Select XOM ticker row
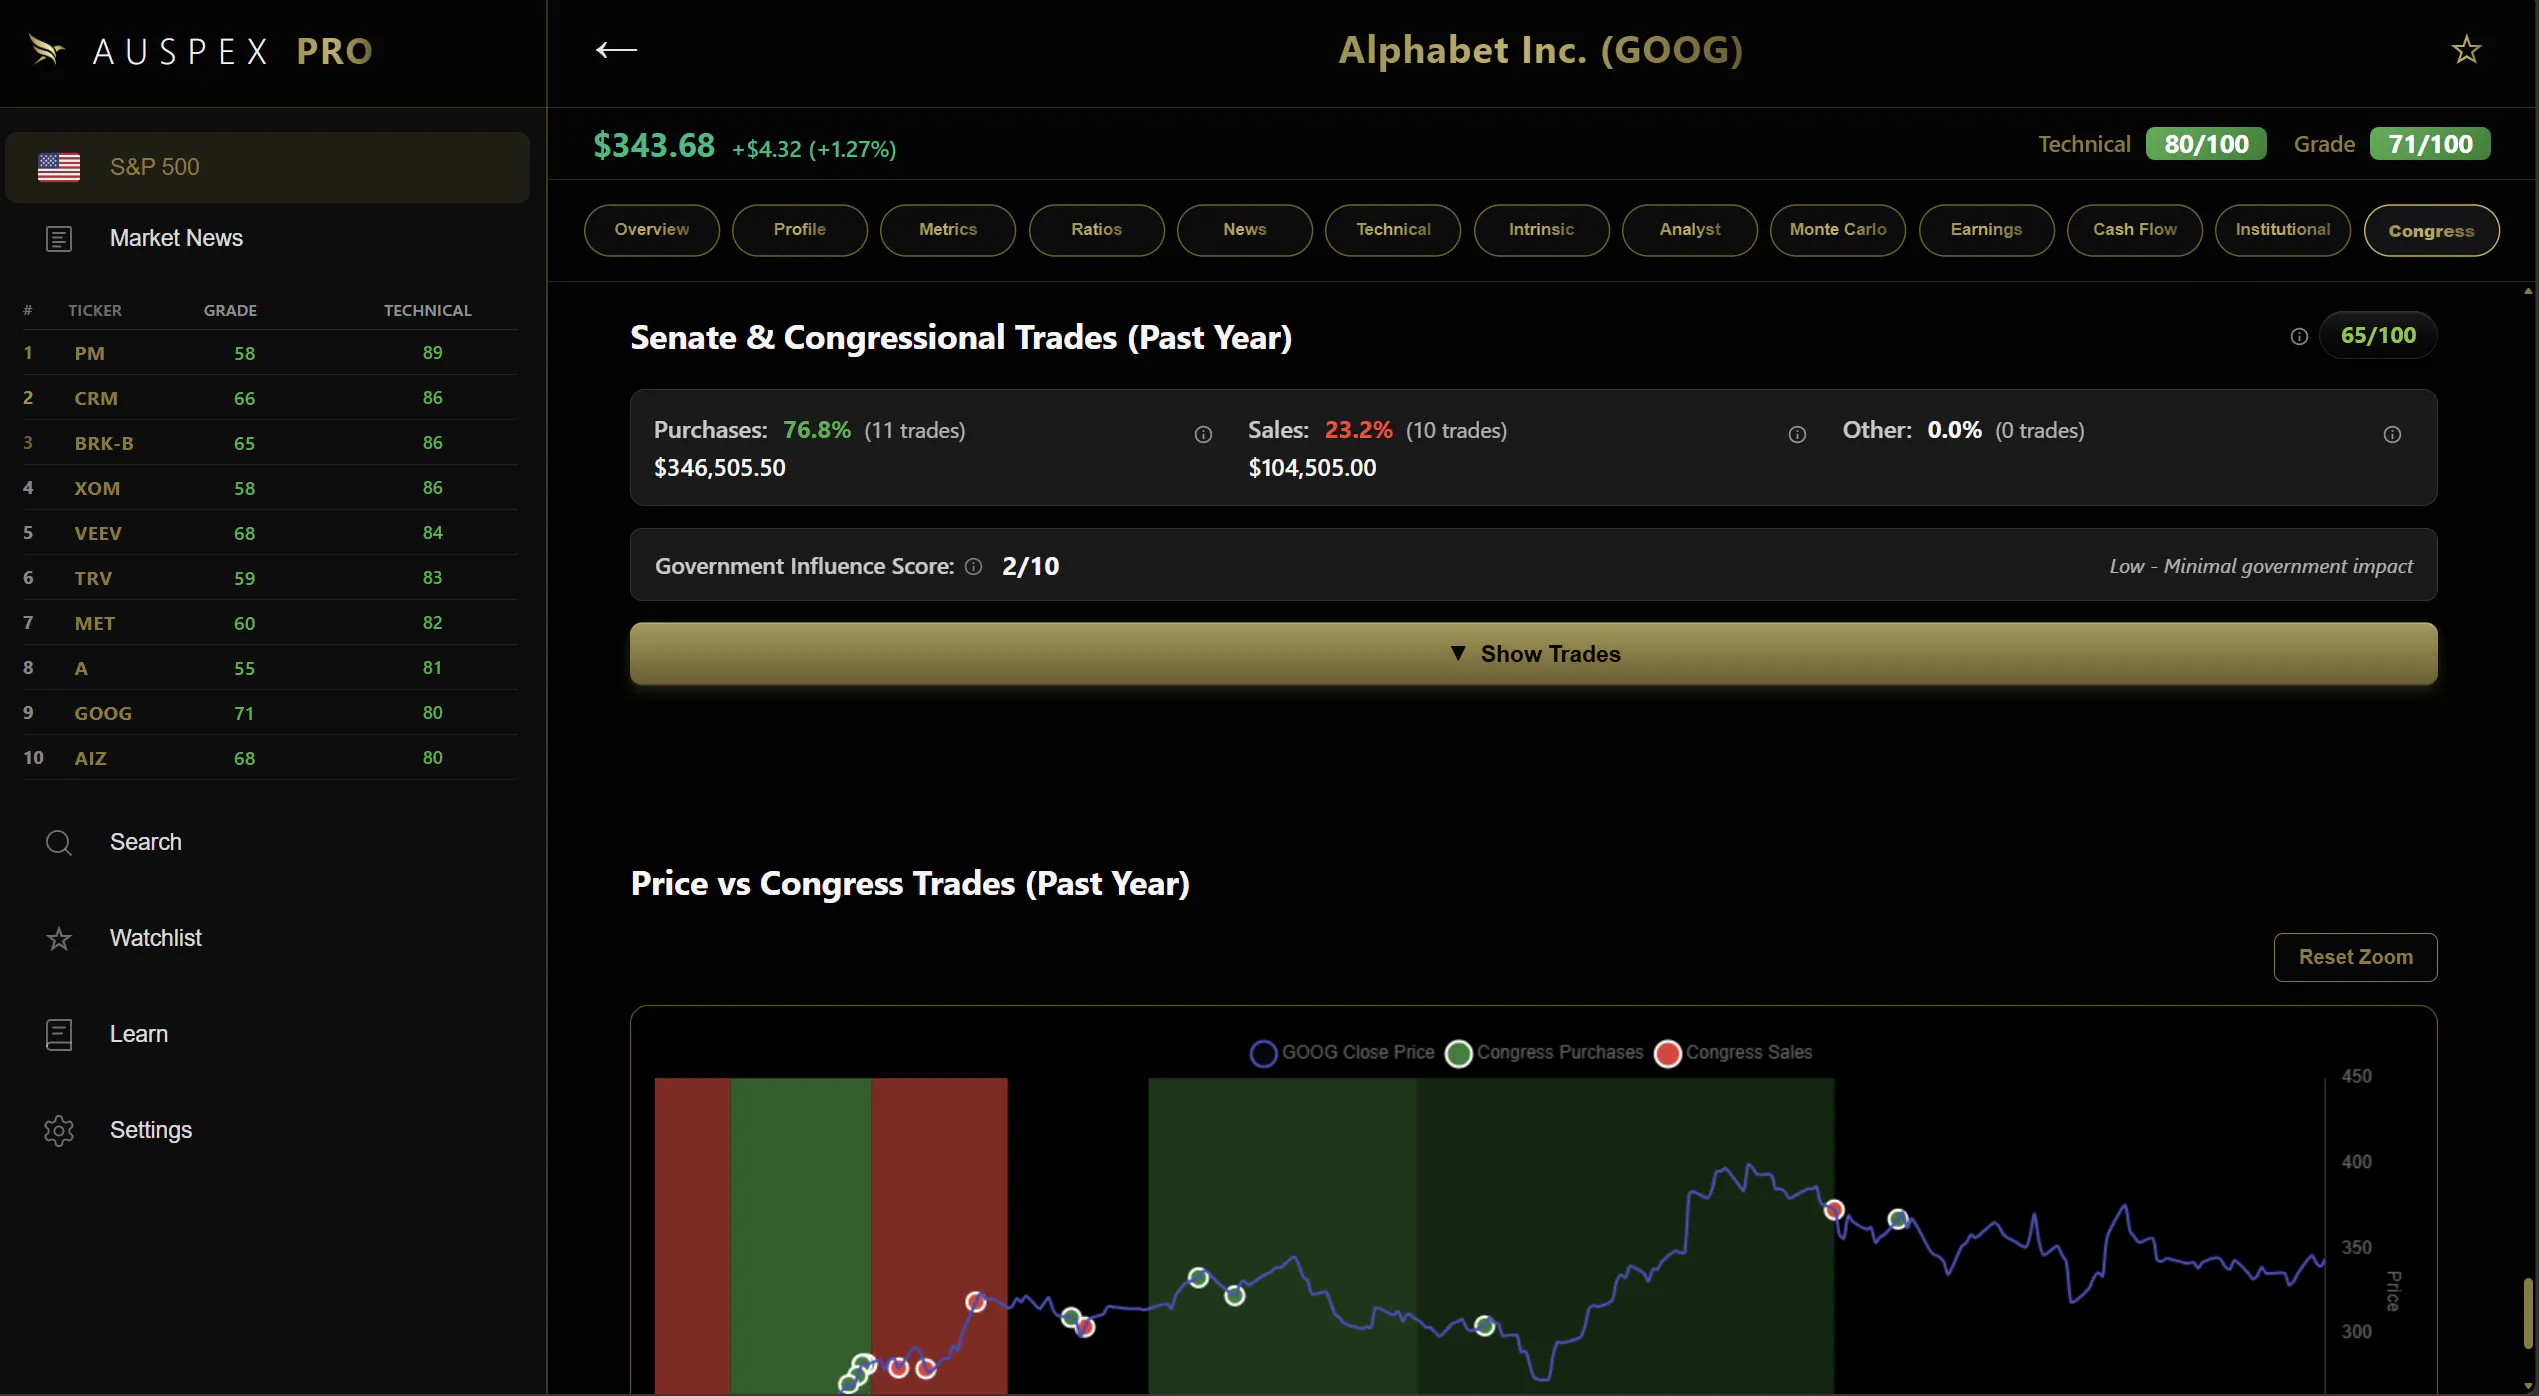 pos(270,488)
